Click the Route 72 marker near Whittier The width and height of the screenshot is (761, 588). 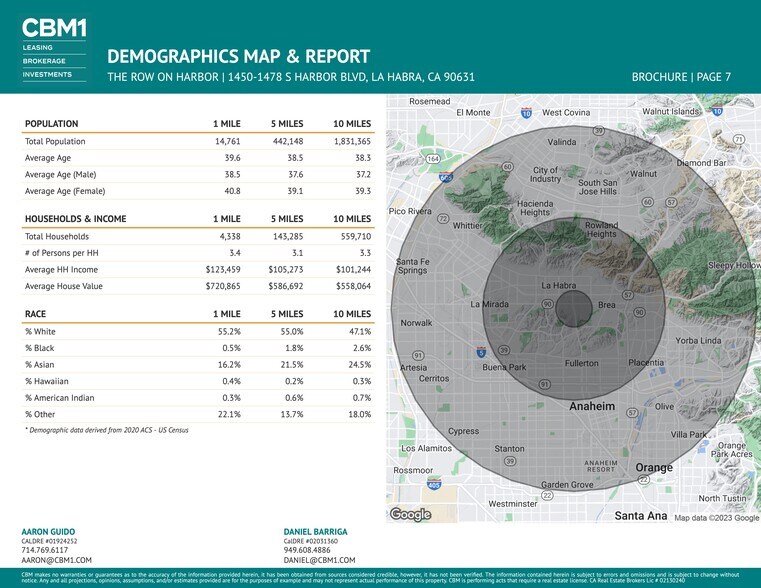(443, 218)
